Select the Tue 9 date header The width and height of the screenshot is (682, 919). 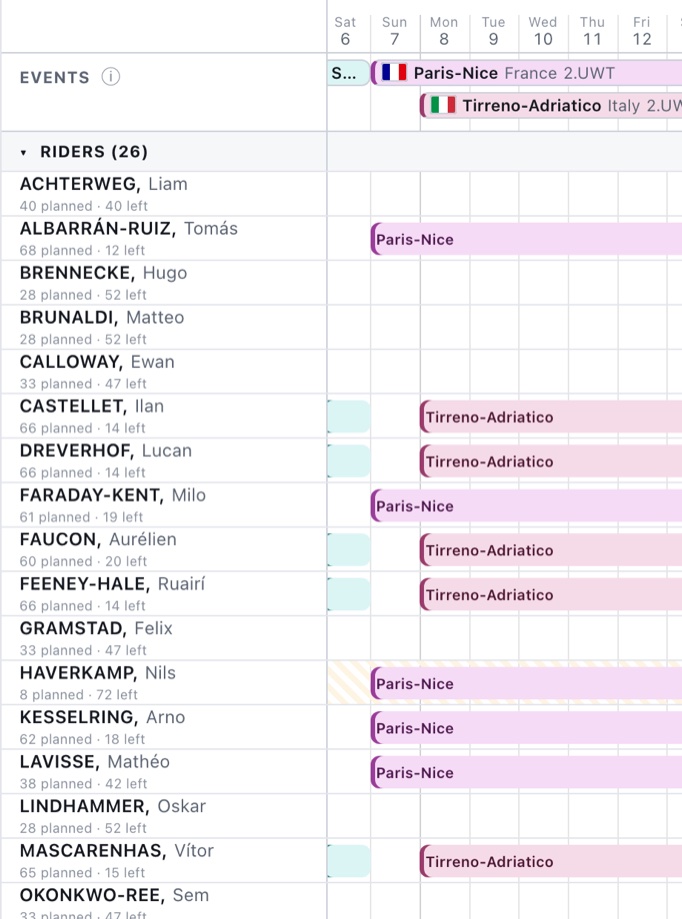(493, 30)
